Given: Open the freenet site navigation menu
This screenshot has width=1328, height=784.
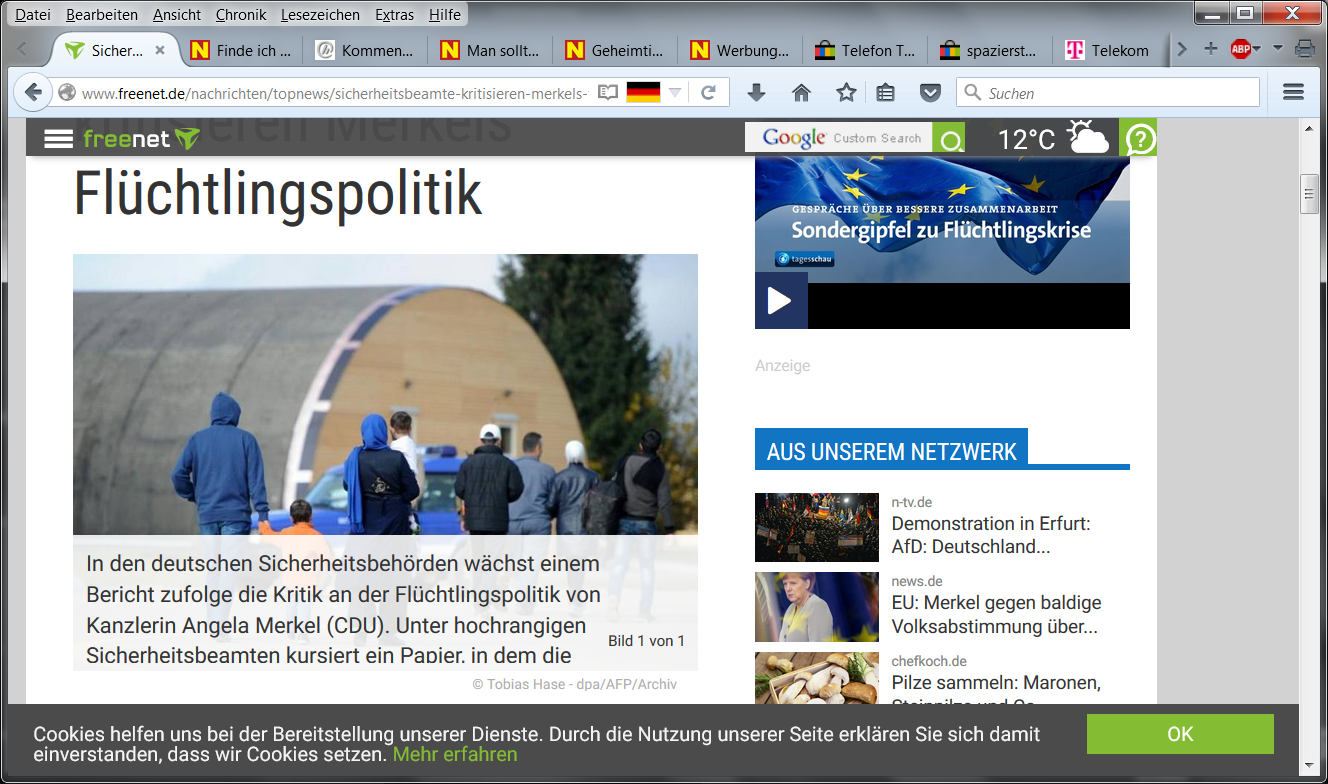Looking at the screenshot, I should [59, 139].
